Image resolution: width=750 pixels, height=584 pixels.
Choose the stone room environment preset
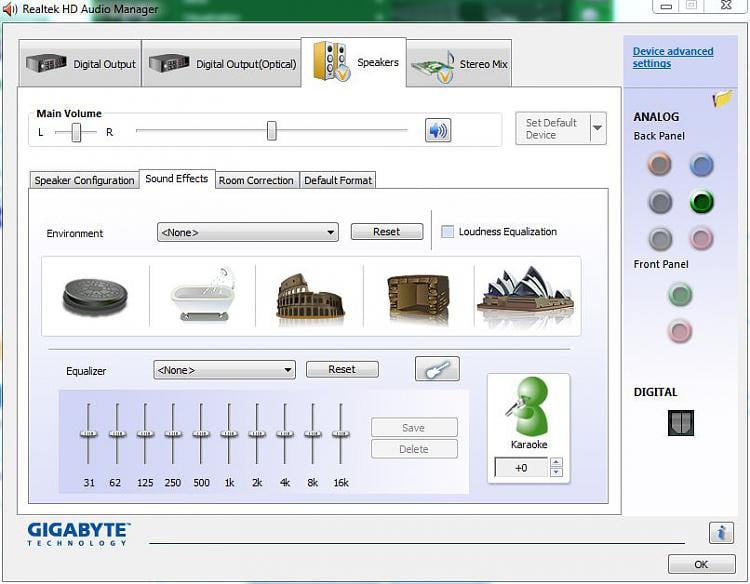pyautogui.click(x=419, y=297)
